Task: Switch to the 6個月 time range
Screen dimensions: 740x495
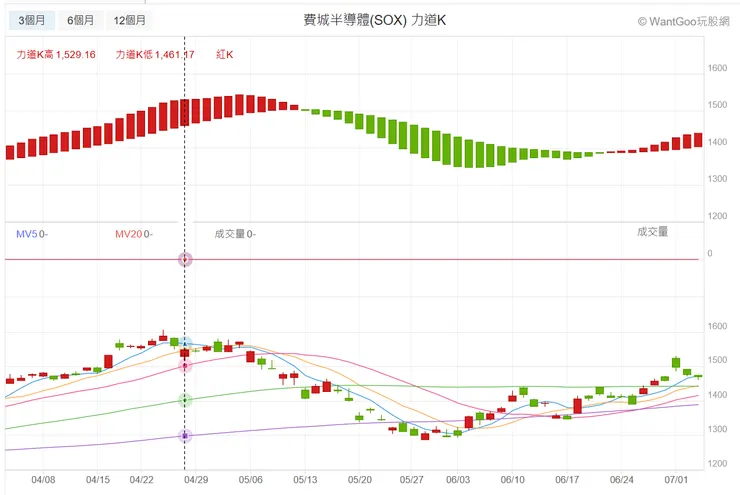Action: (x=80, y=20)
